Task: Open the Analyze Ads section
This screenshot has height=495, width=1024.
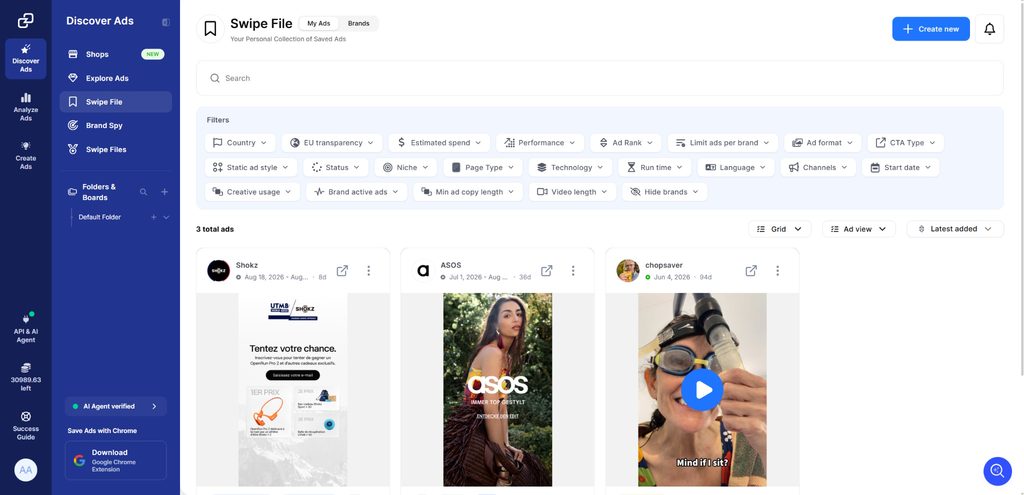Action: tap(25, 107)
